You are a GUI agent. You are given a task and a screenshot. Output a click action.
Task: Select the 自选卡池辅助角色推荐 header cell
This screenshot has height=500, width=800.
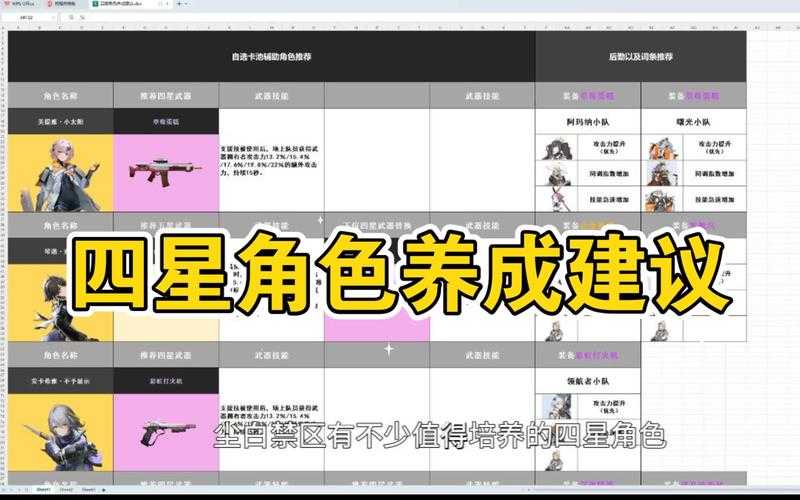coord(271,56)
